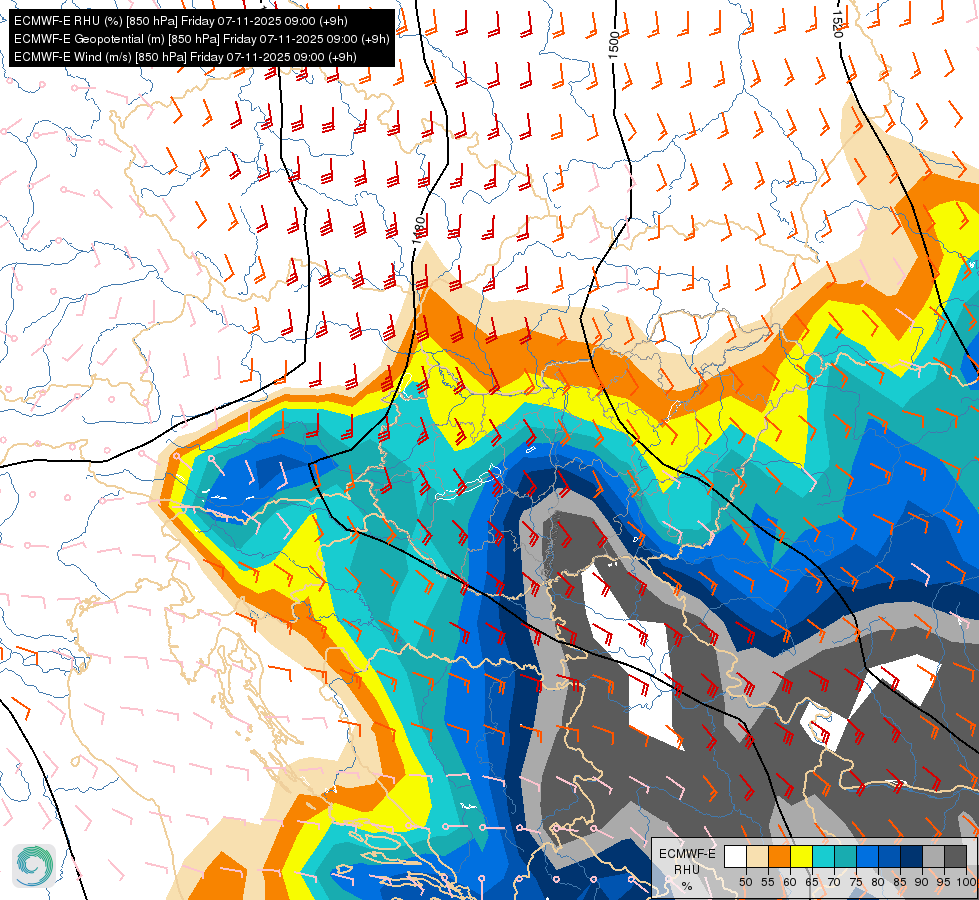Click the legend value 75
This screenshot has height=900, width=979.
click(856, 882)
